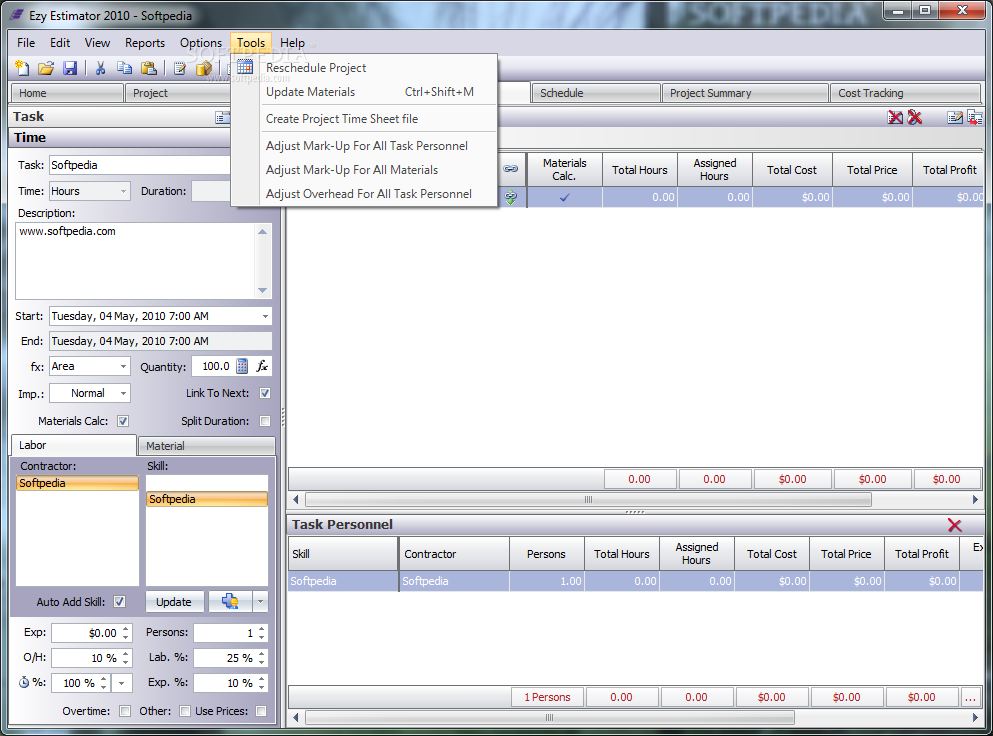The height and width of the screenshot is (736, 993).
Task: Choose Create Project Time Sheet file
Action: [342, 119]
